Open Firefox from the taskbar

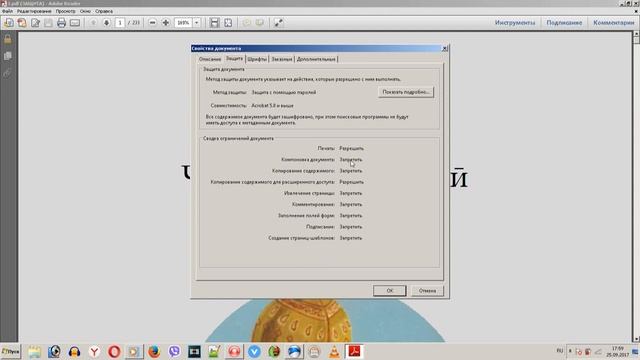point(154,351)
